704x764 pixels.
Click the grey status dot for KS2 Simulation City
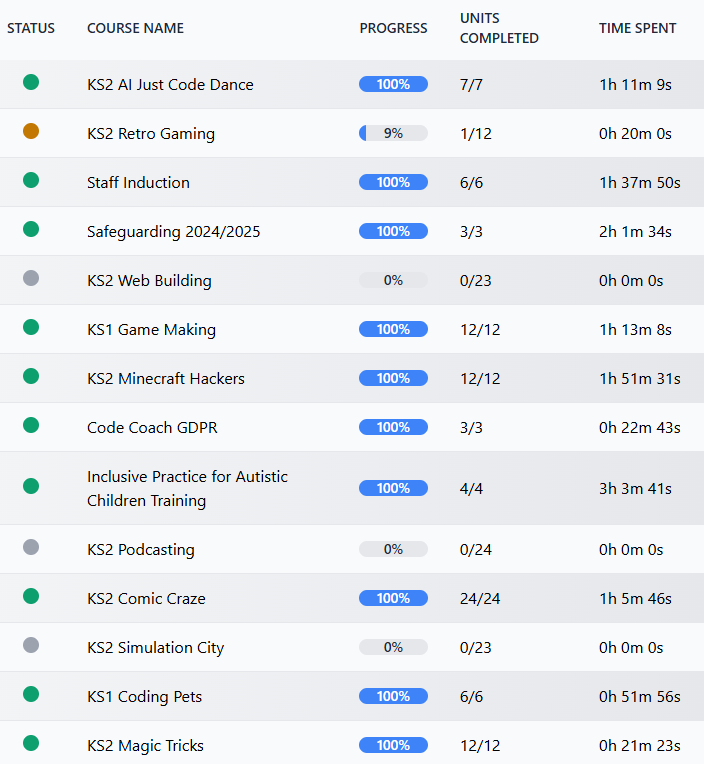31,646
